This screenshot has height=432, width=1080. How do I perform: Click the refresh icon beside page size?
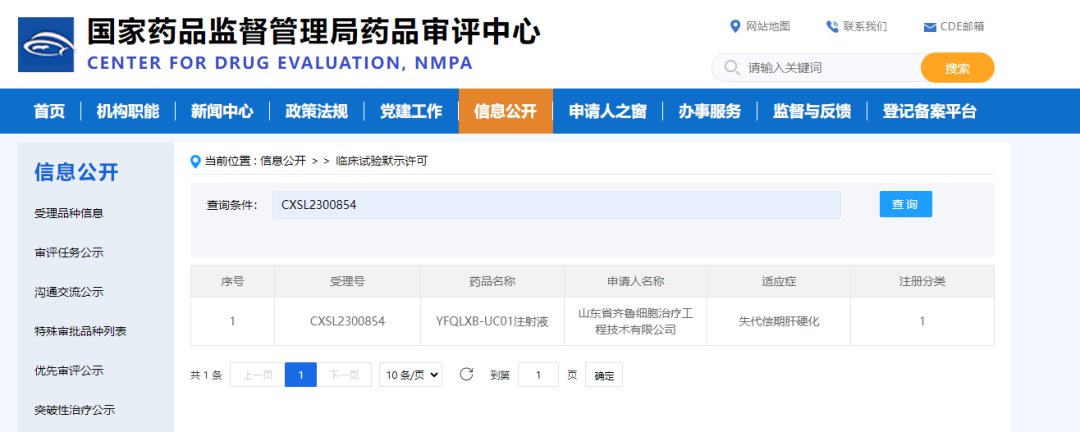click(466, 375)
